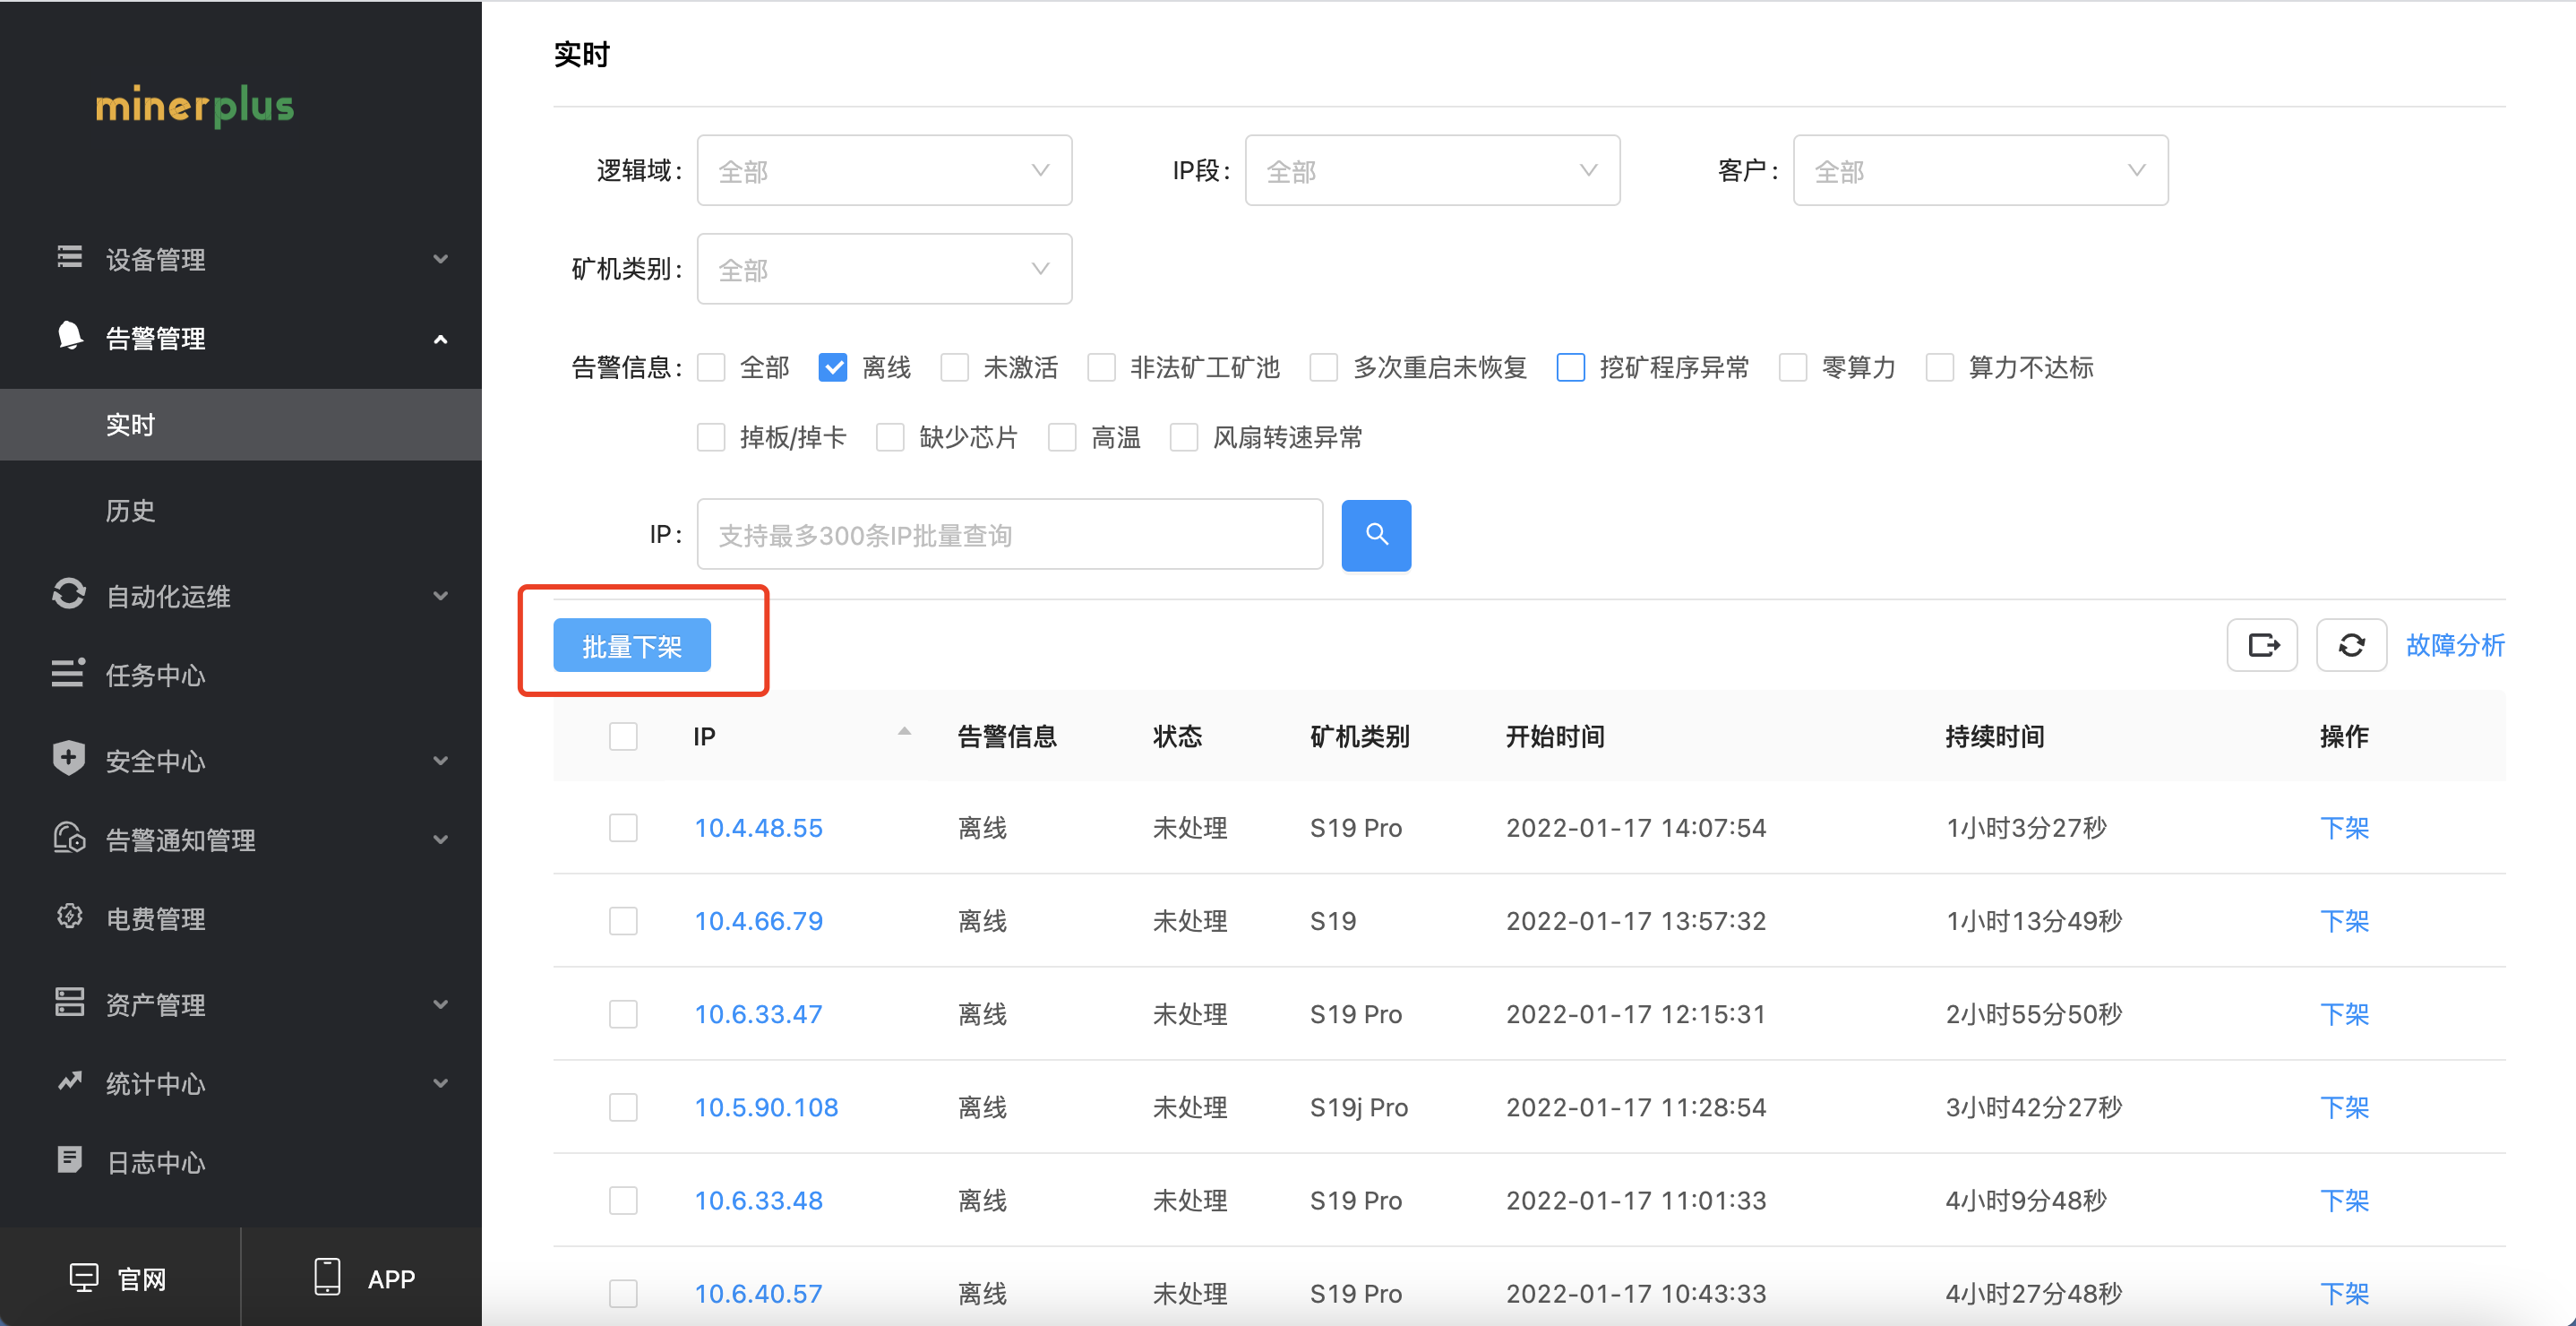The width and height of the screenshot is (2576, 1326).
Task: Click the export icon button
Action: pyautogui.click(x=2262, y=645)
